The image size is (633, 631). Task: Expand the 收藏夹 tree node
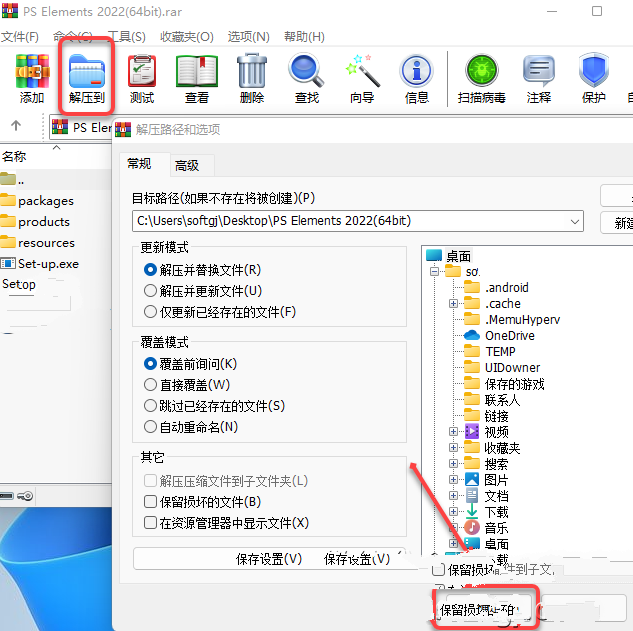(x=453, y=447)
